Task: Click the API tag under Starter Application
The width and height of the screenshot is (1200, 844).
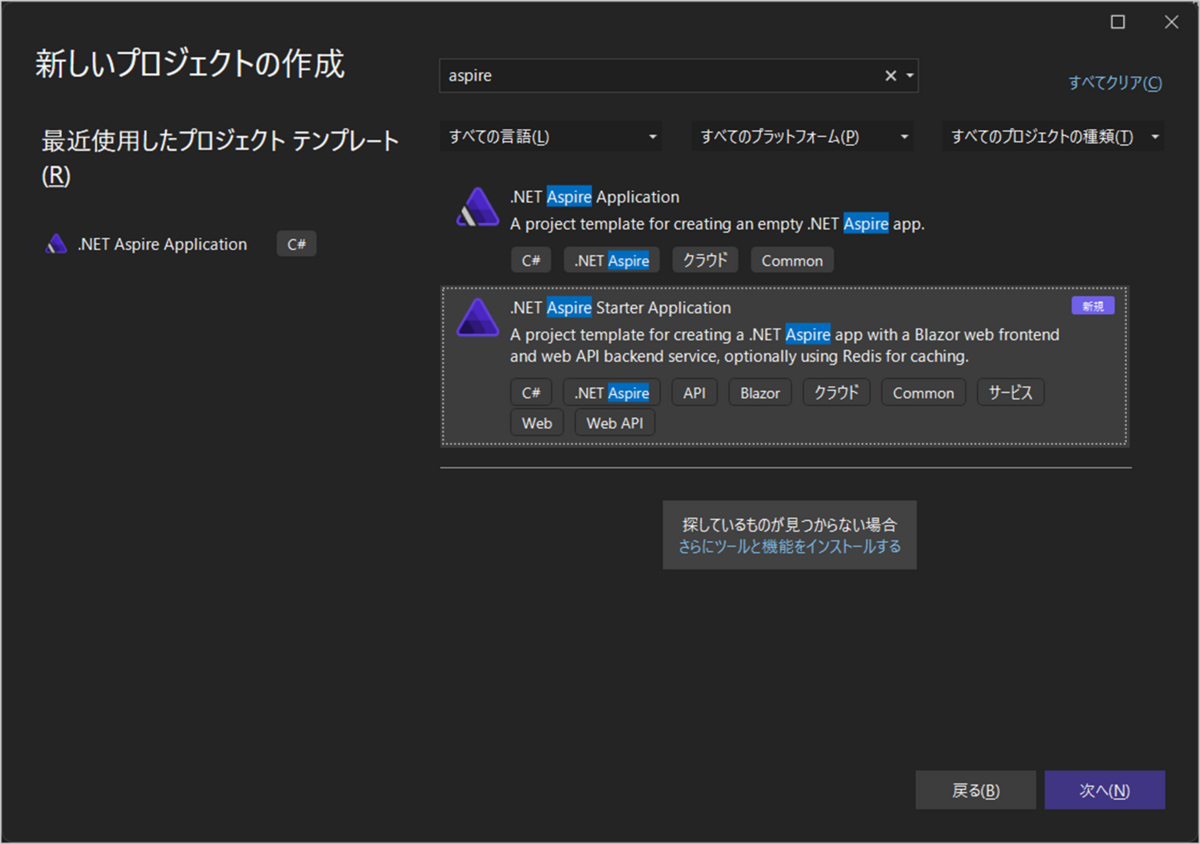Action: point(694,393)
